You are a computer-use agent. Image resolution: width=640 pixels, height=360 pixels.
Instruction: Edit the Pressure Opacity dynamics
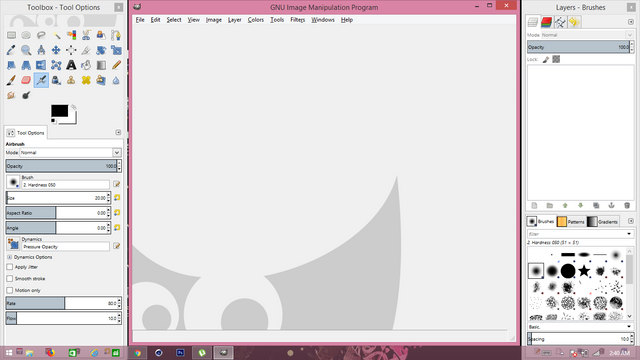pos(117,246)
